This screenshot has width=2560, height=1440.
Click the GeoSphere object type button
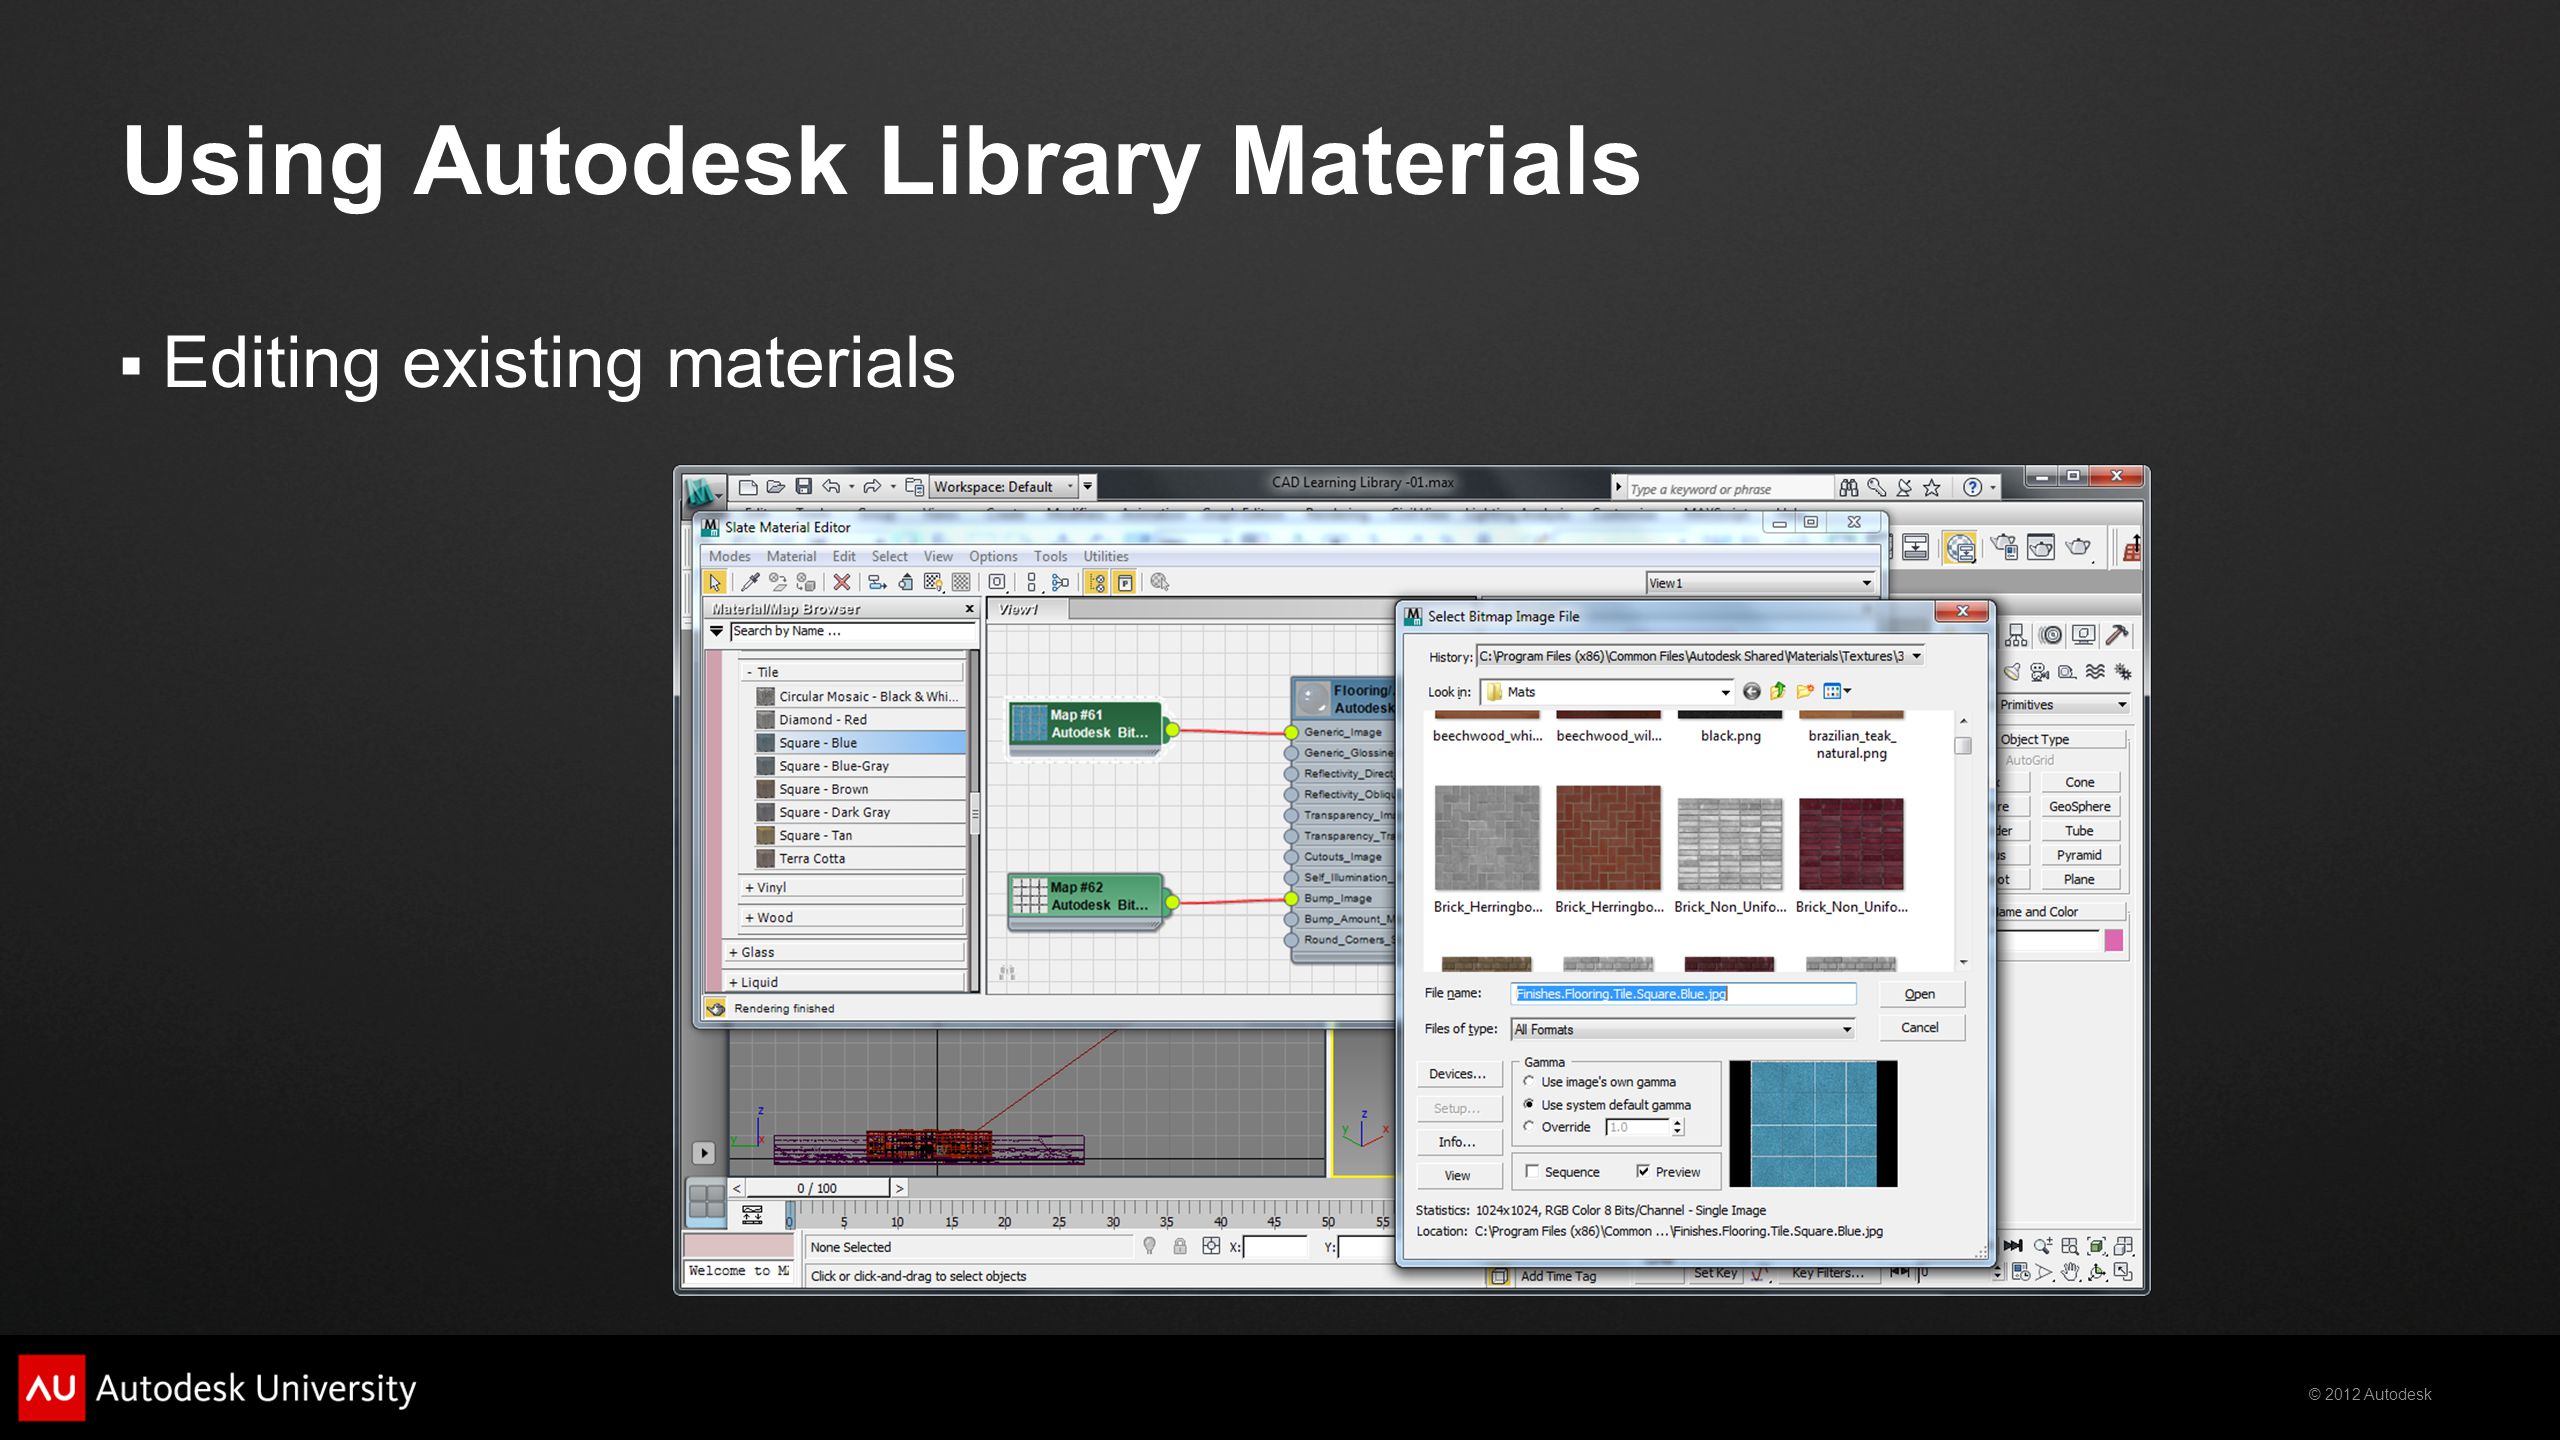(x=2079, y=806)
